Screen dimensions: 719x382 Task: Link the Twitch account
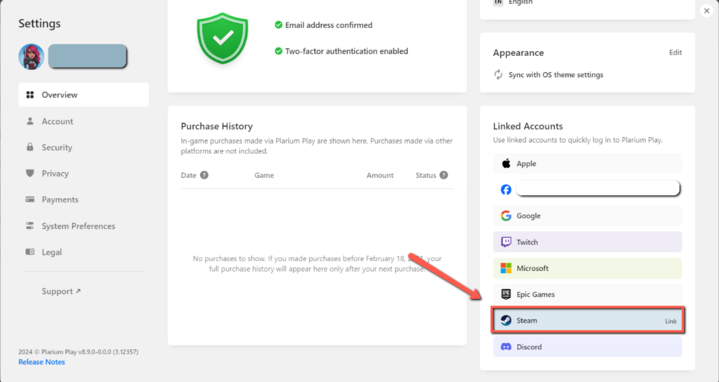point(587,242)
